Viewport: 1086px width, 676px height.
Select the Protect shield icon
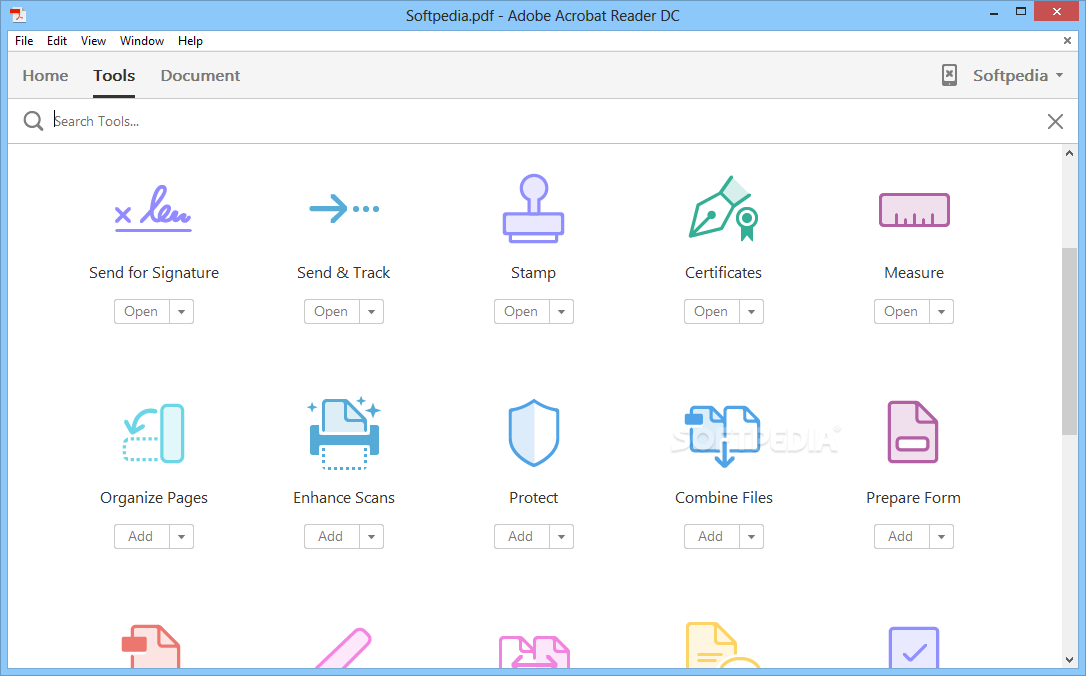533,433
